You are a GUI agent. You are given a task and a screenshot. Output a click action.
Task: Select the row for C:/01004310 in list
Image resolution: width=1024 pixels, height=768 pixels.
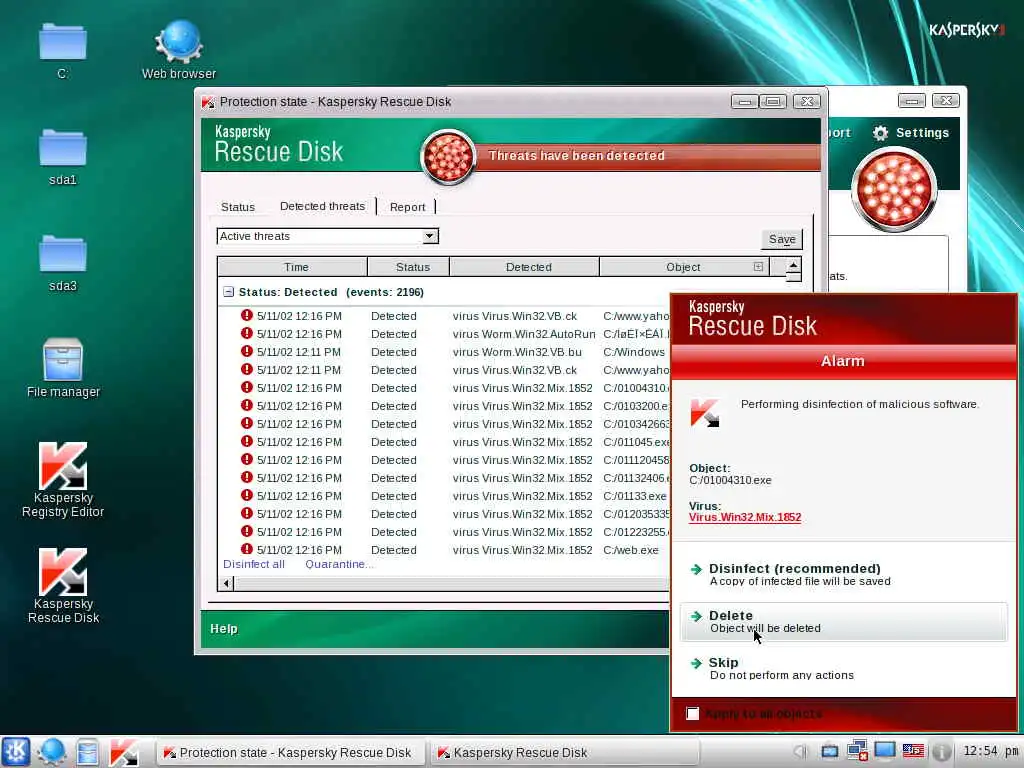[x=445, y=388]
